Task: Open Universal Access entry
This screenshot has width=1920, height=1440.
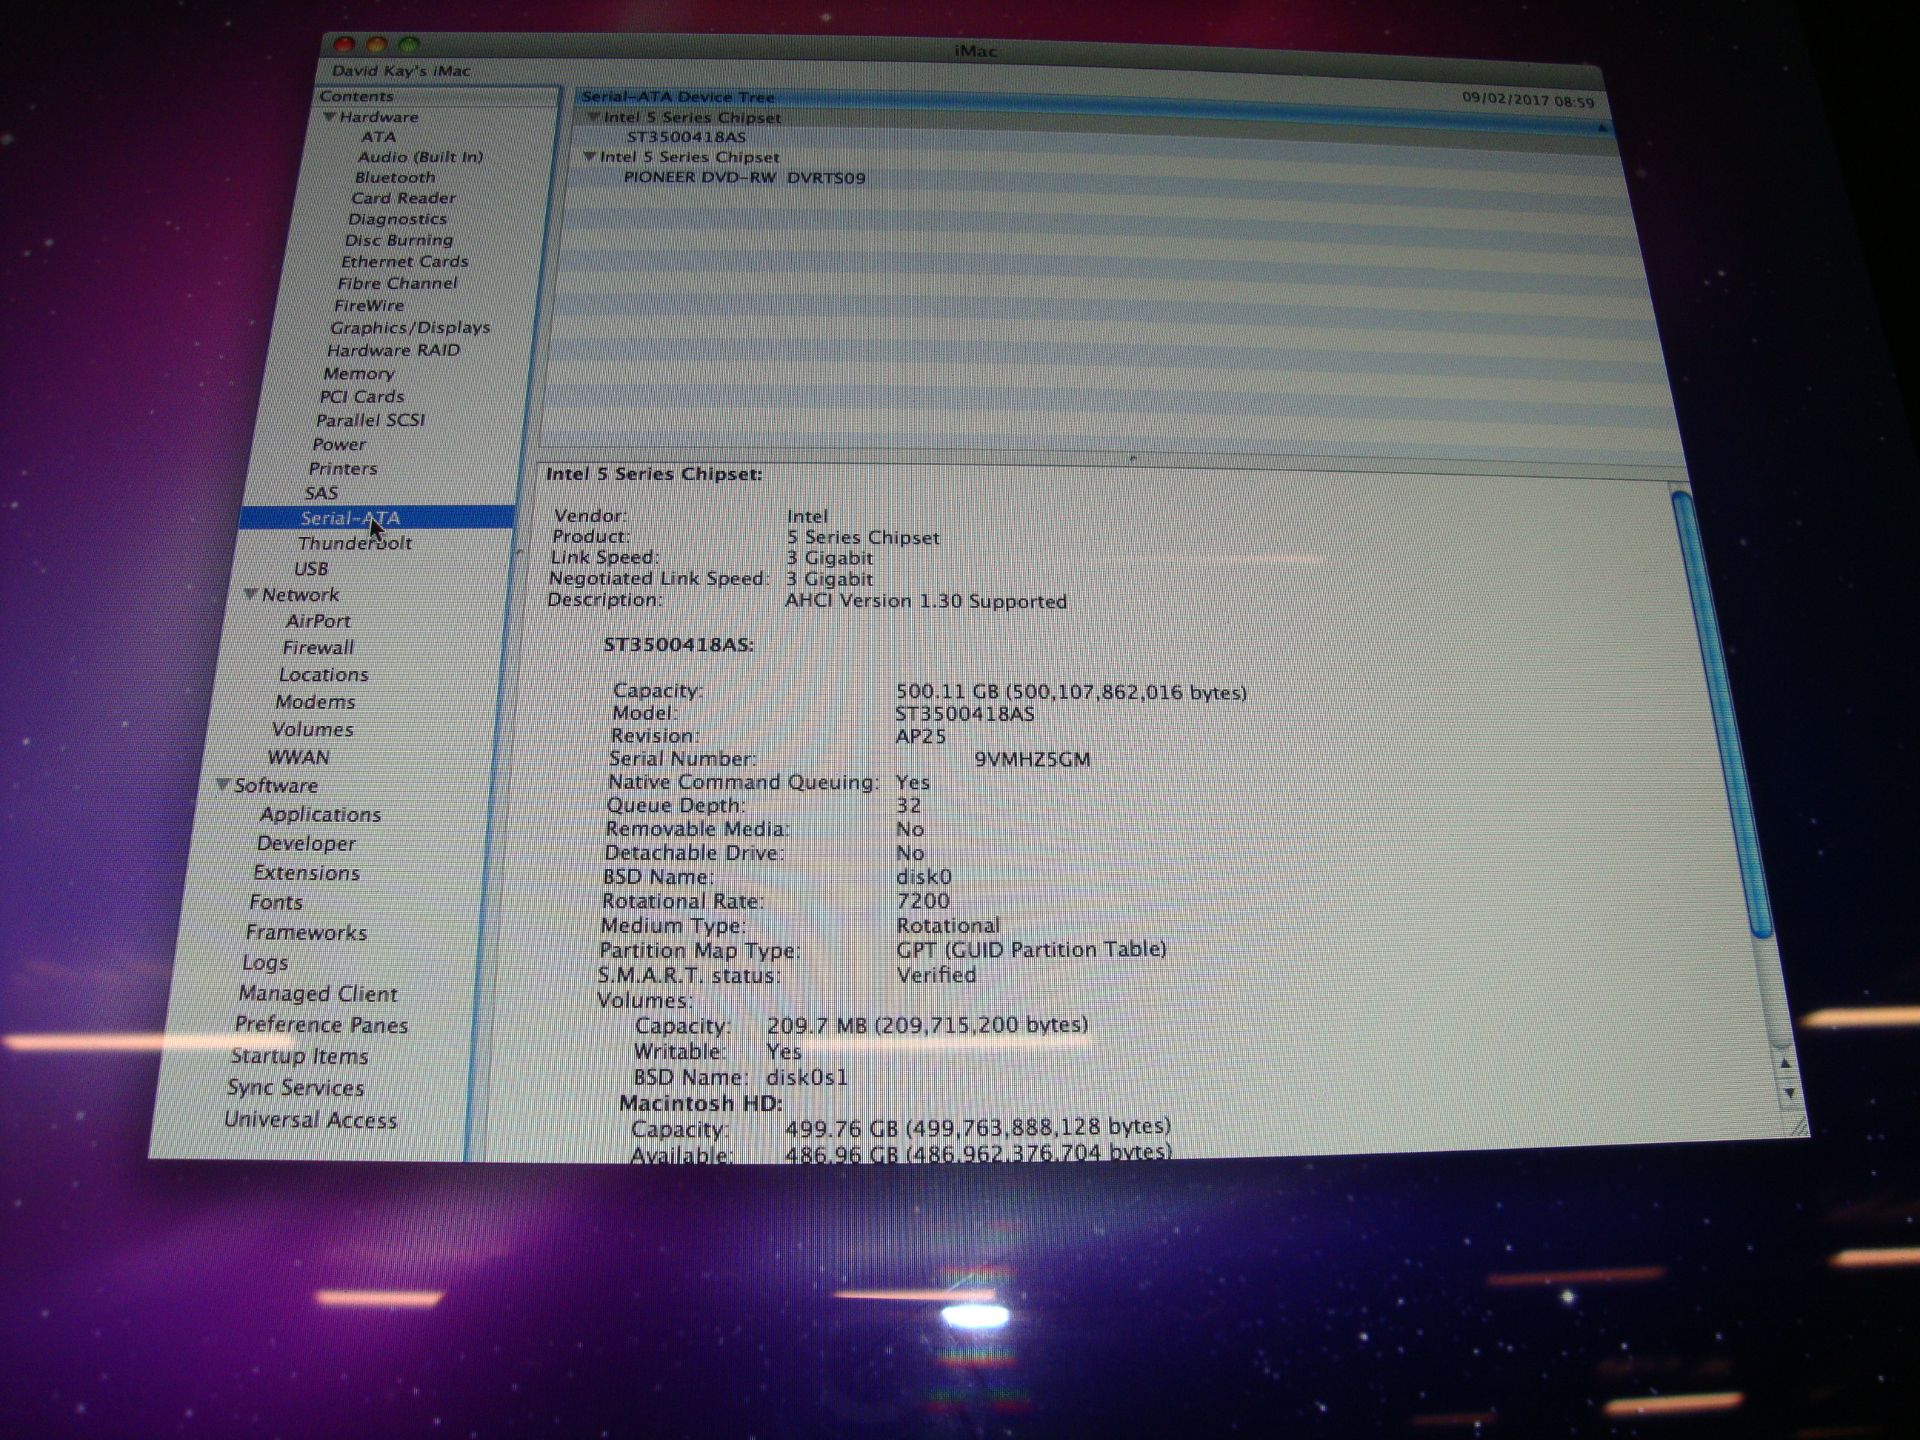Action: pos(310,1119)
